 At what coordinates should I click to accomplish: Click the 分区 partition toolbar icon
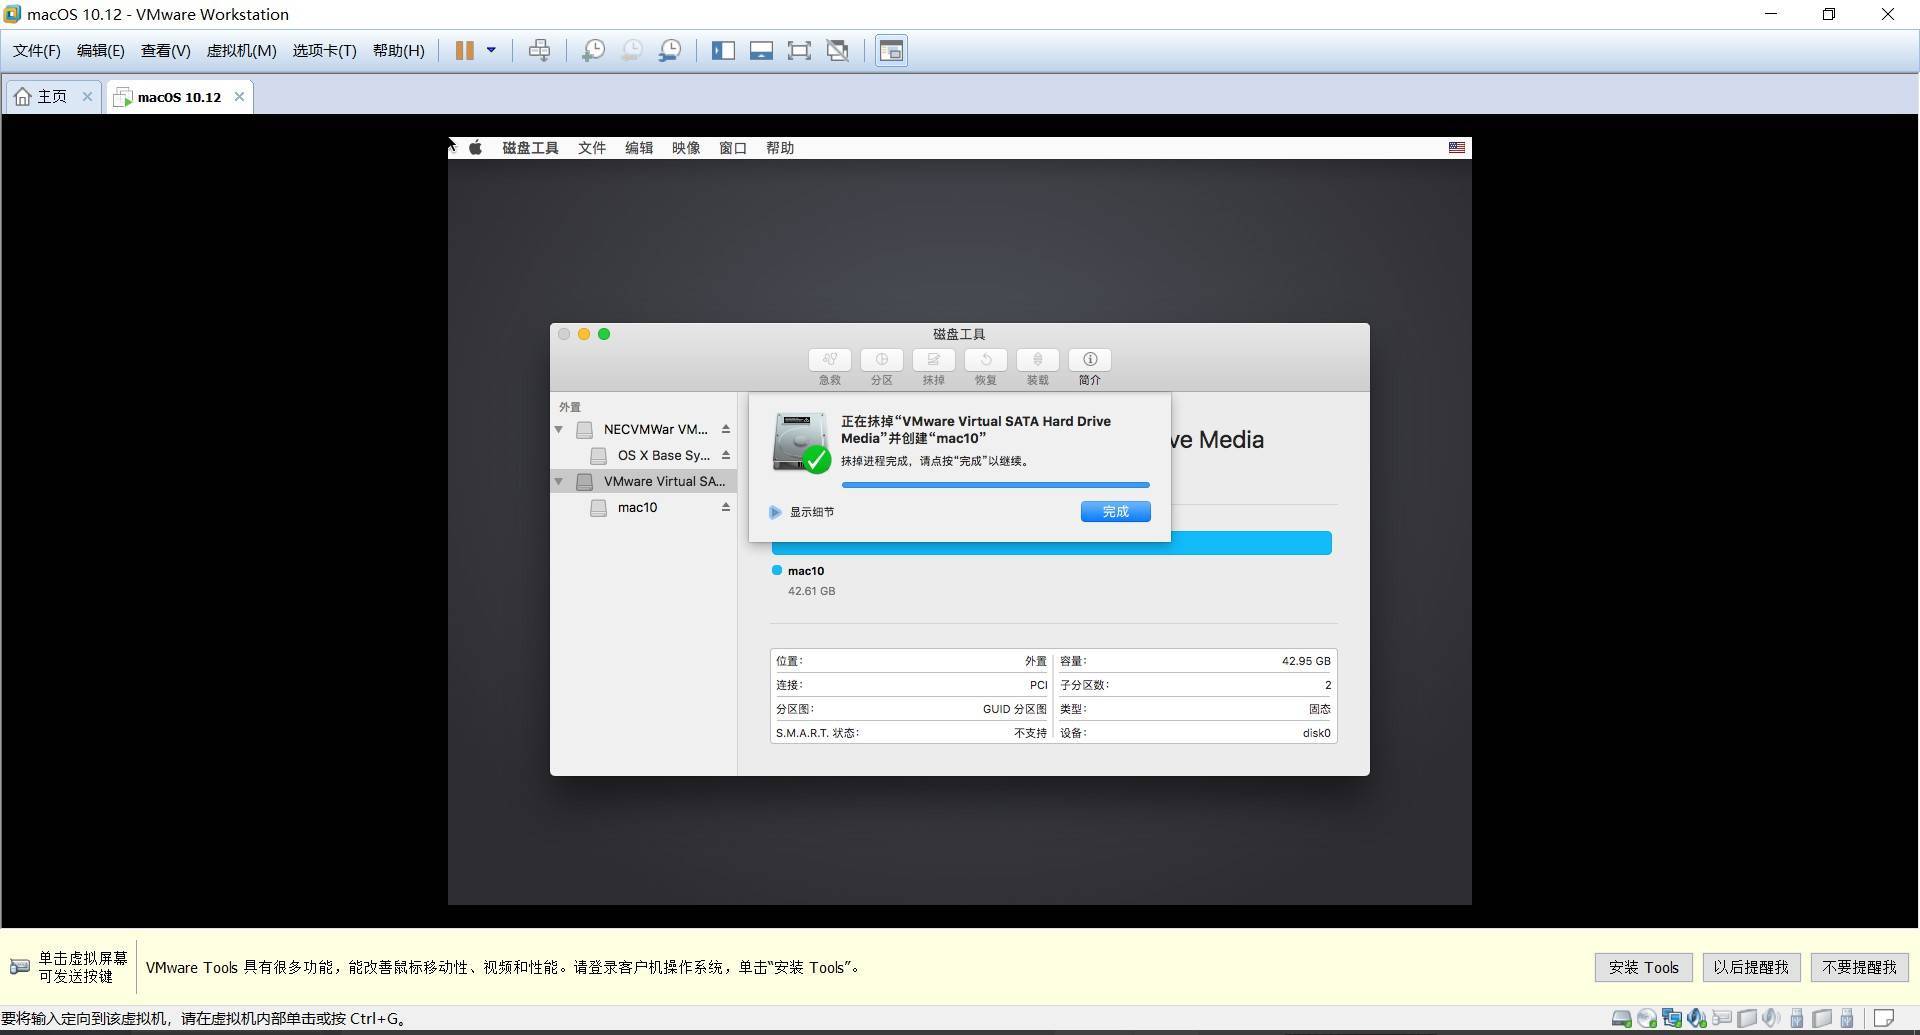(x=882, y=359)
